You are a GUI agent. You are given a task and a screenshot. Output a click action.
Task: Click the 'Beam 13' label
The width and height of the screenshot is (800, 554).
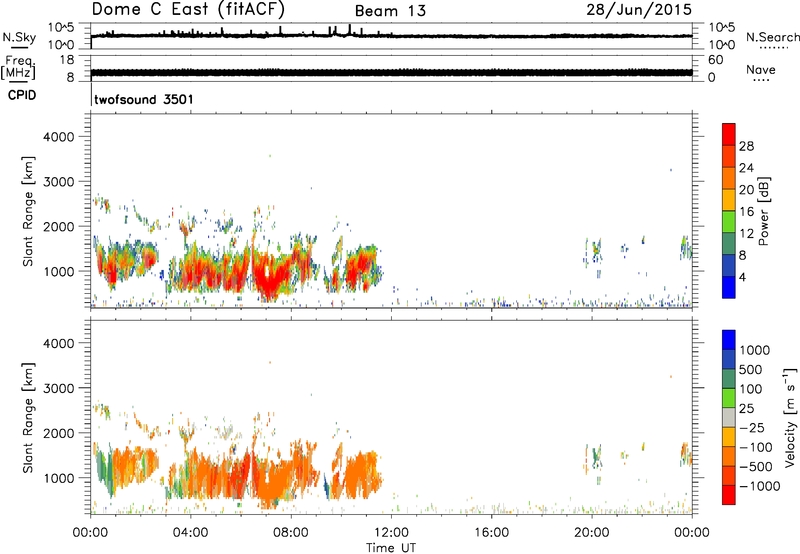pyautogui.click(x=390, y=11)
